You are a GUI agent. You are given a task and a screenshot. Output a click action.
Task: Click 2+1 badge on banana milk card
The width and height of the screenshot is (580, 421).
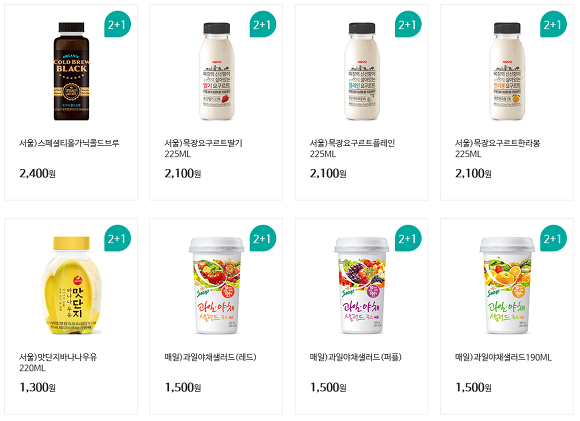[x=117, y=239]
